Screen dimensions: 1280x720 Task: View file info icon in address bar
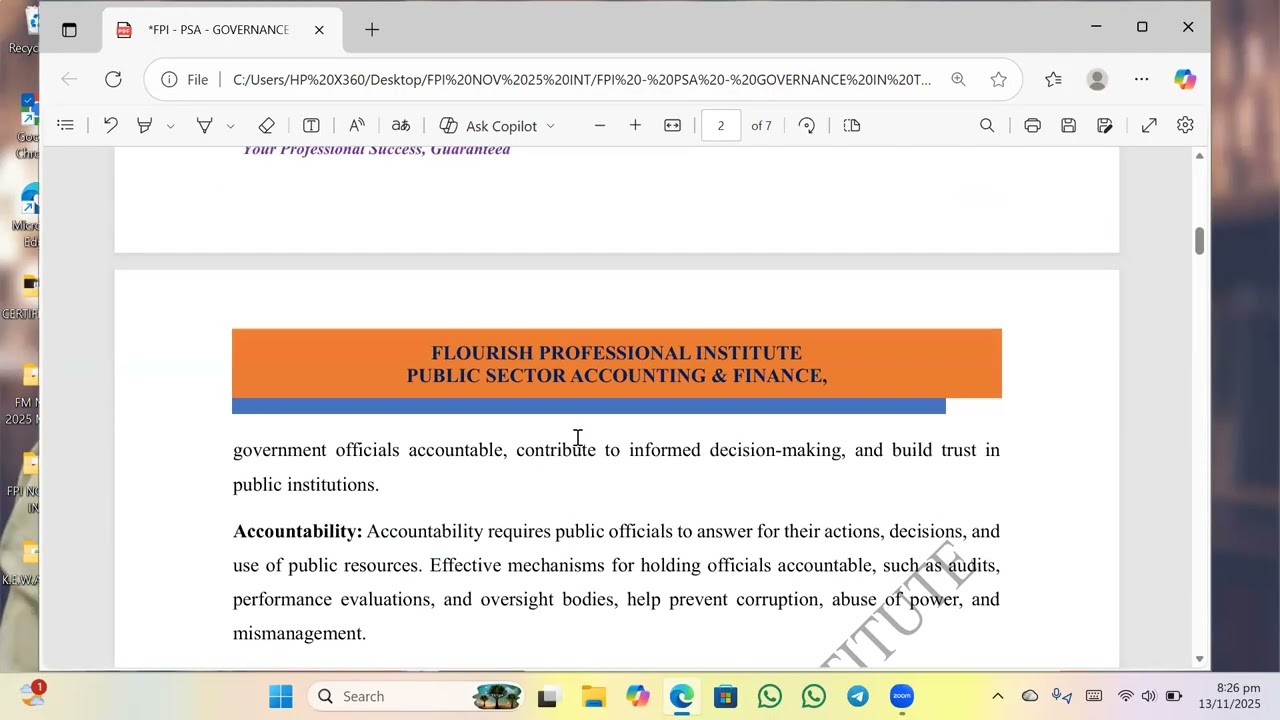tap(170, 80)
